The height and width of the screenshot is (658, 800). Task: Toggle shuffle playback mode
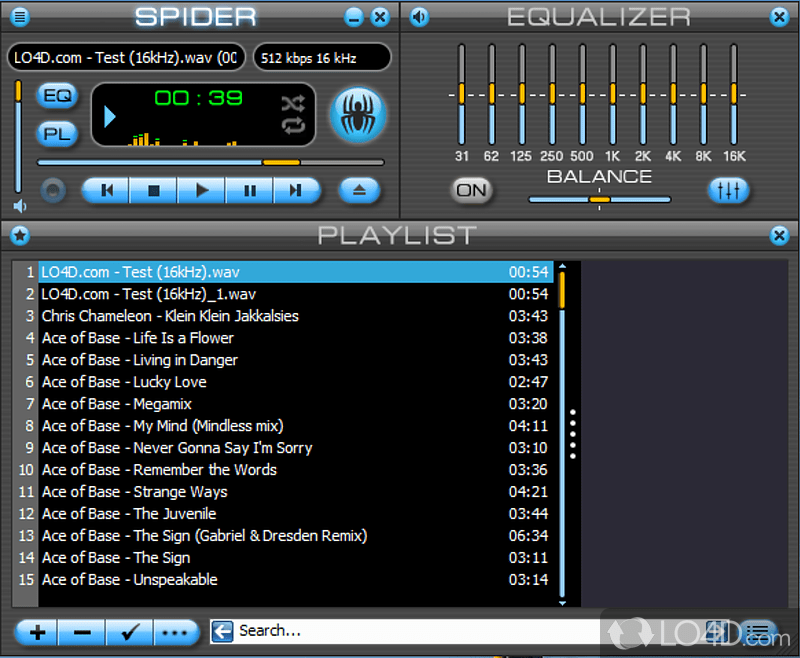tap(293, 104)
